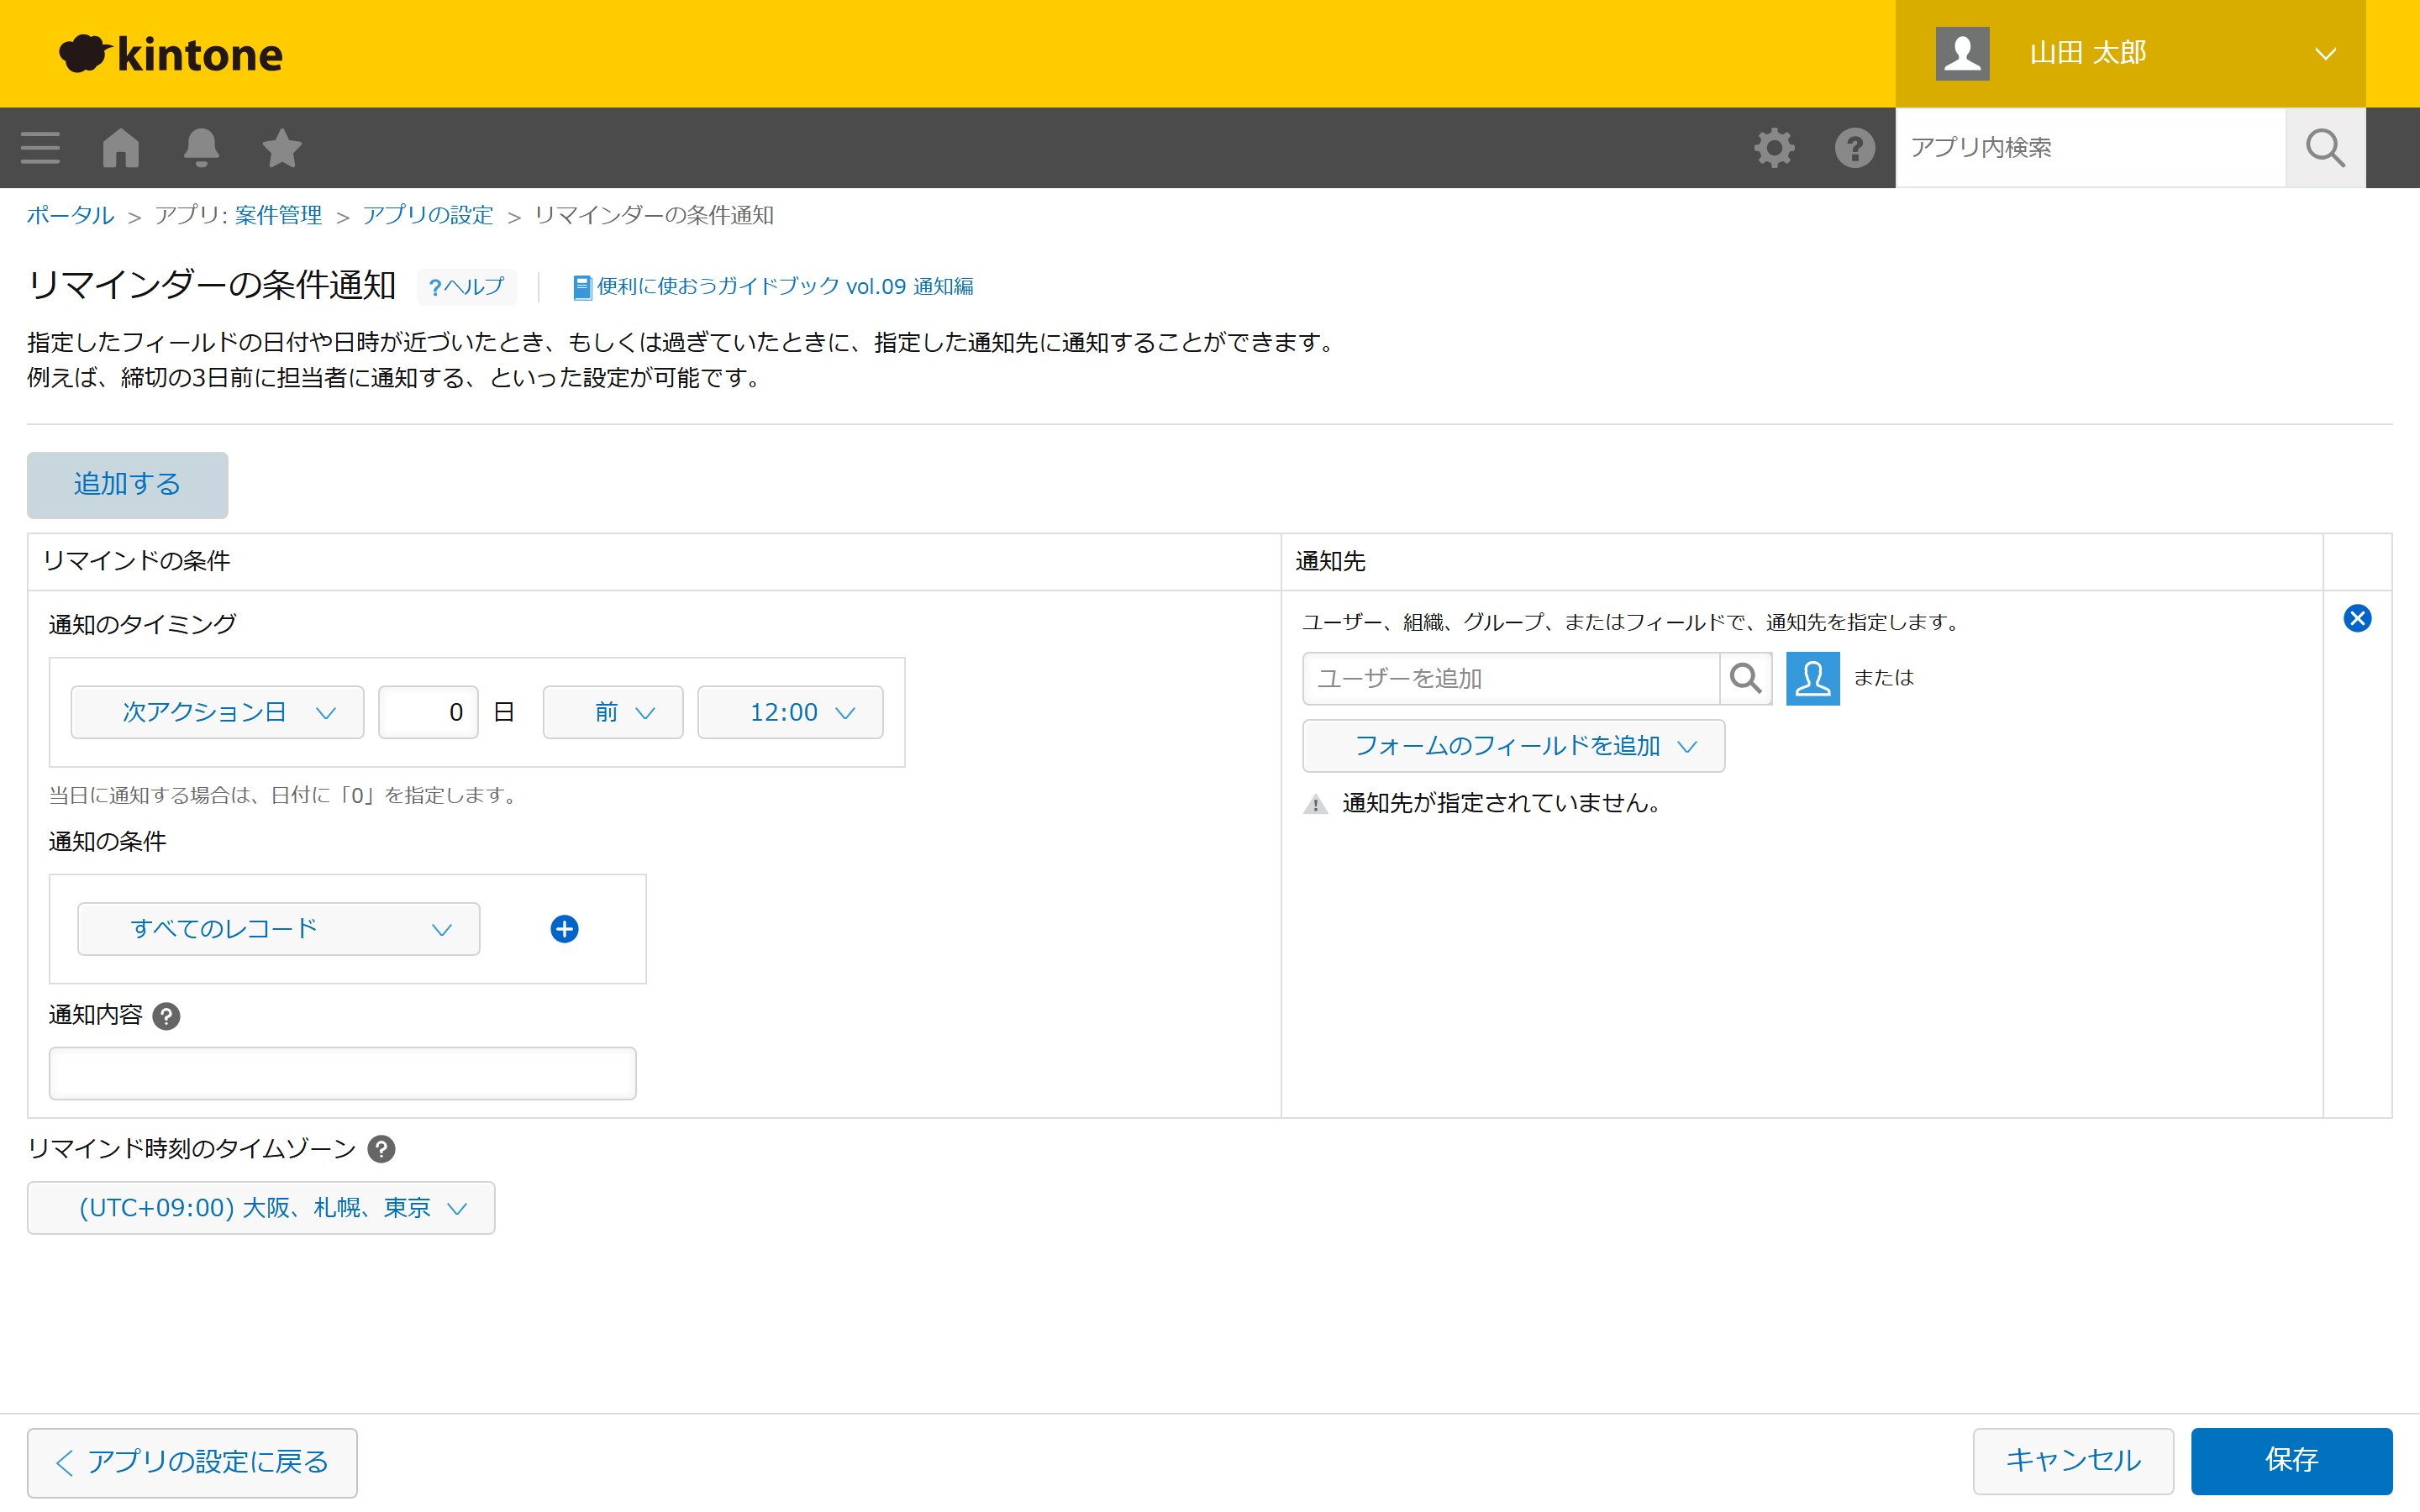The image size is (2420, 1512).
Task: Open favorites star icon
Action: click(282, 147)
